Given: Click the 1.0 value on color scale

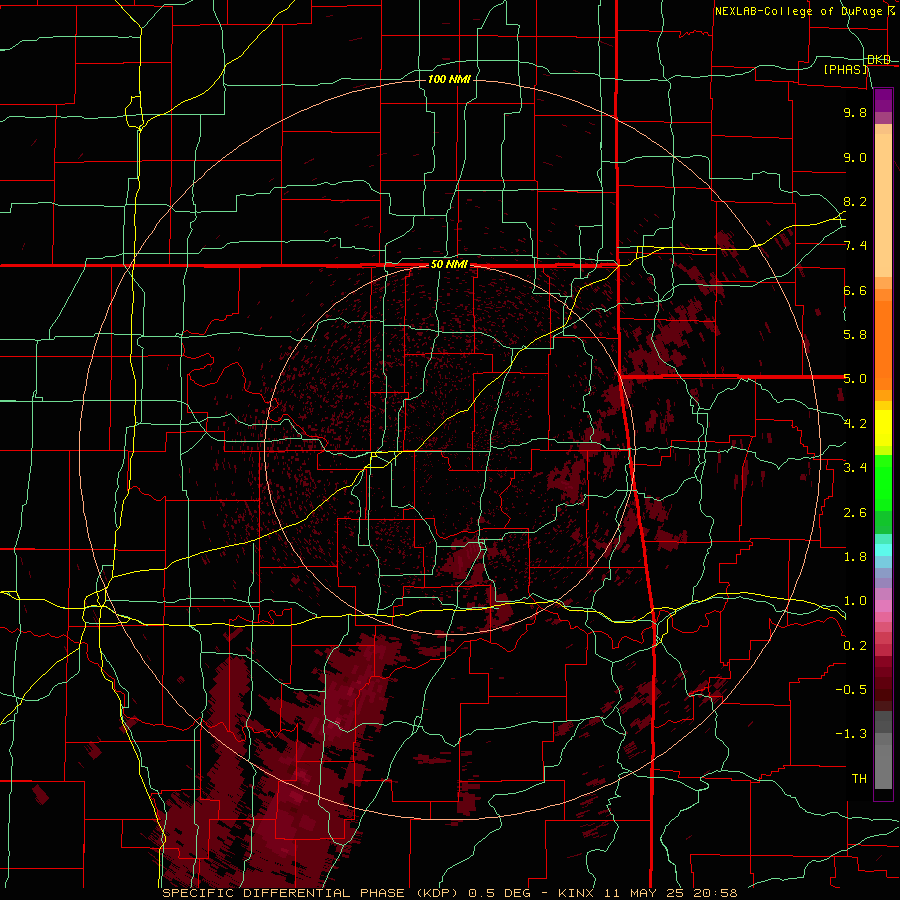Looking at the screenshot, I should [855, 601].
